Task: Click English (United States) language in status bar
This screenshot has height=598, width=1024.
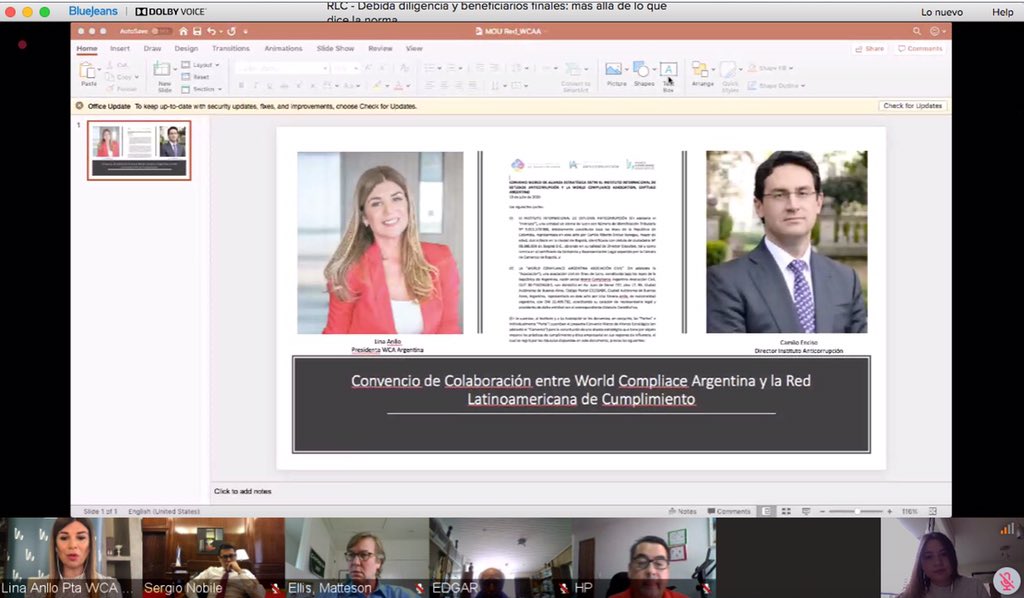Action: (x=164, y=511)
